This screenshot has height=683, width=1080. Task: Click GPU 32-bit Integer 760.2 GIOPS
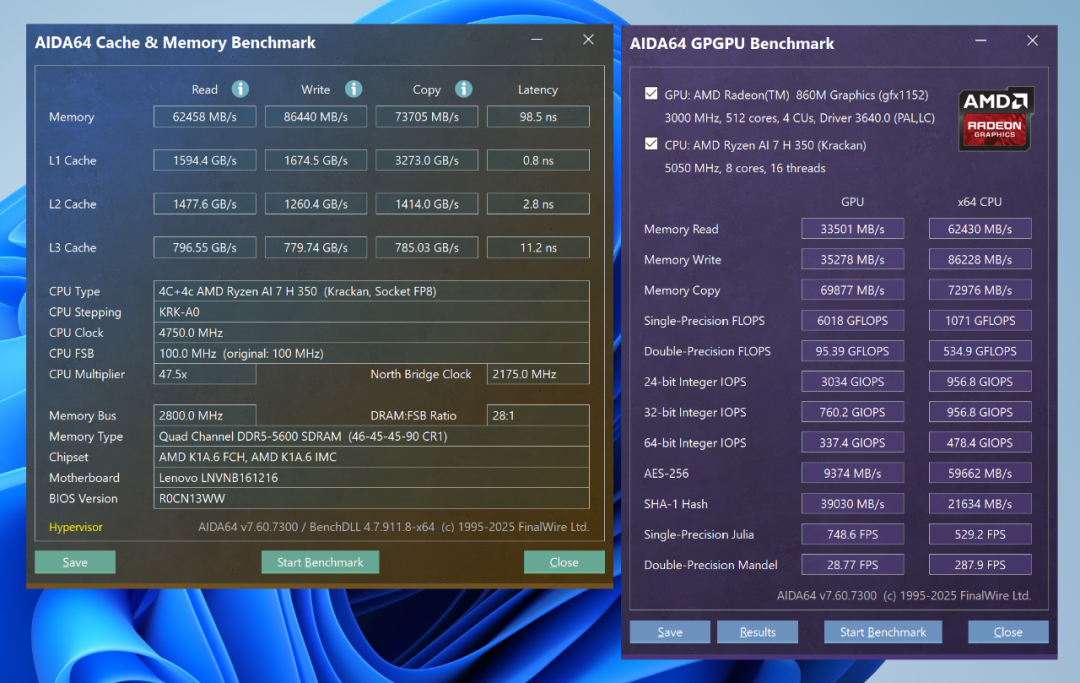click(852, 412)
